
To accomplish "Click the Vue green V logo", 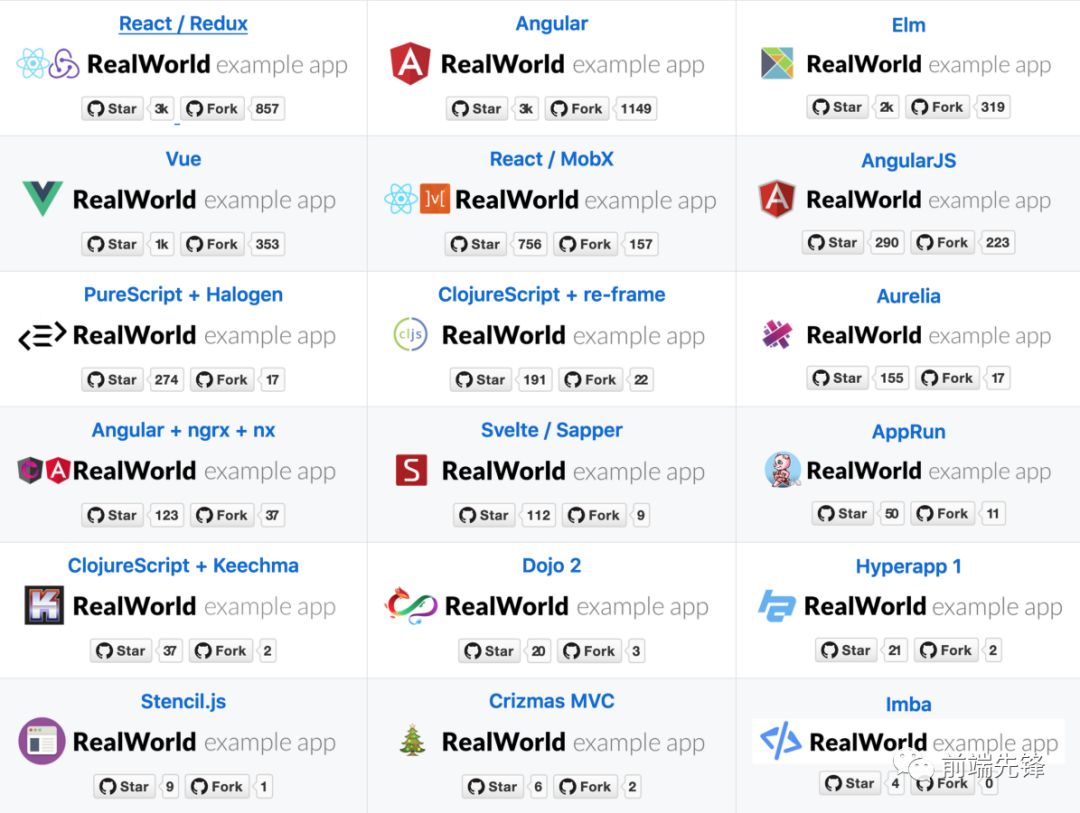I will (x=43, y=198).
